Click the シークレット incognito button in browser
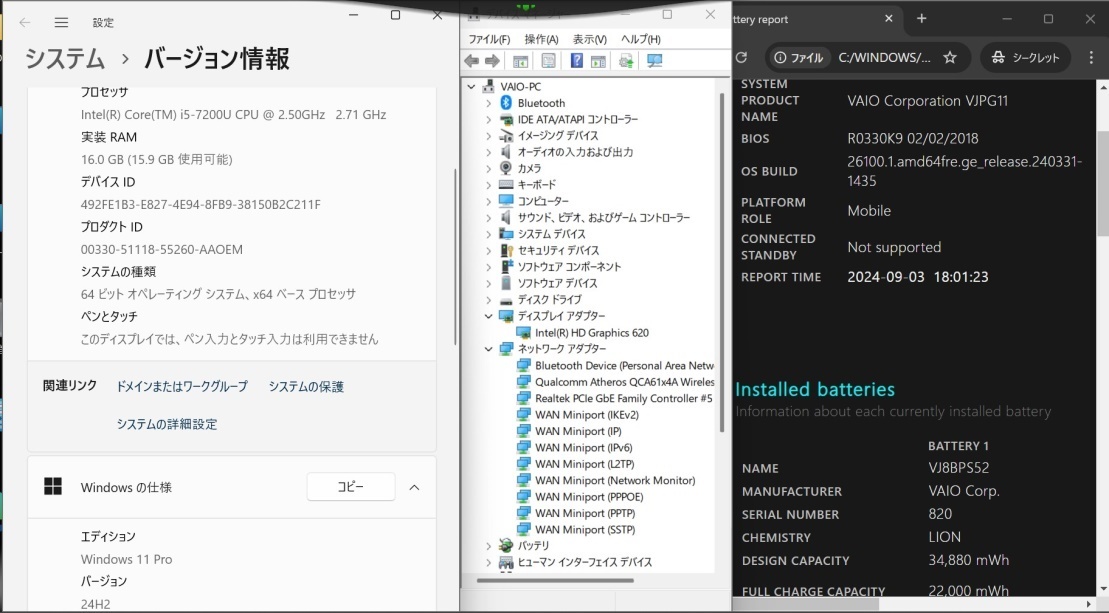Screen dimensions: 1109x613 pyautogui.click(x=1026, y=57)
